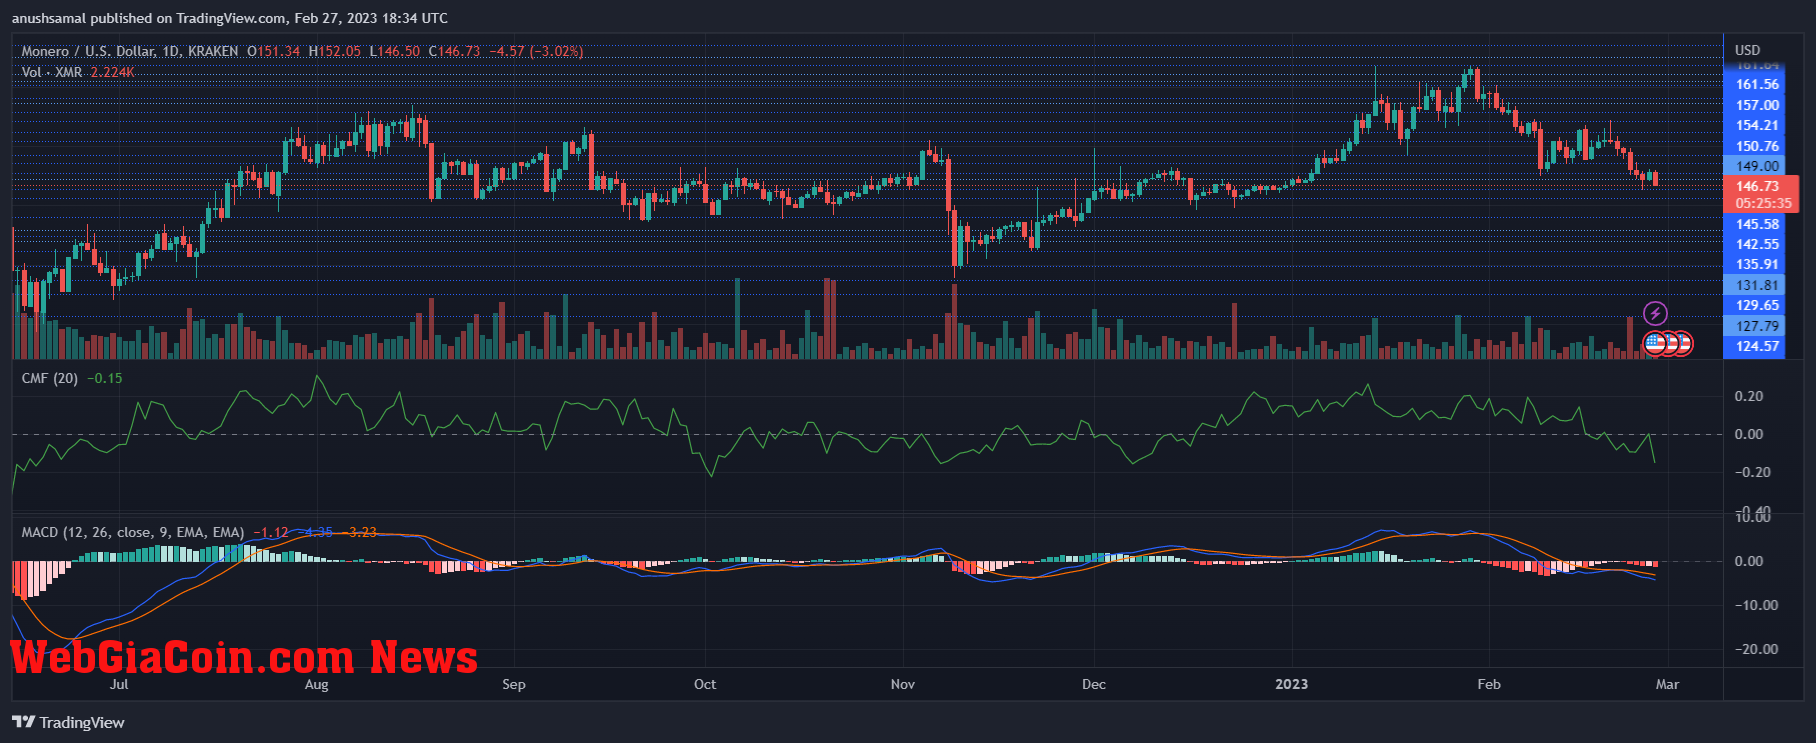Select the 131.81 price level label
The image size is (1816, 743).
tap(1757, 285)
